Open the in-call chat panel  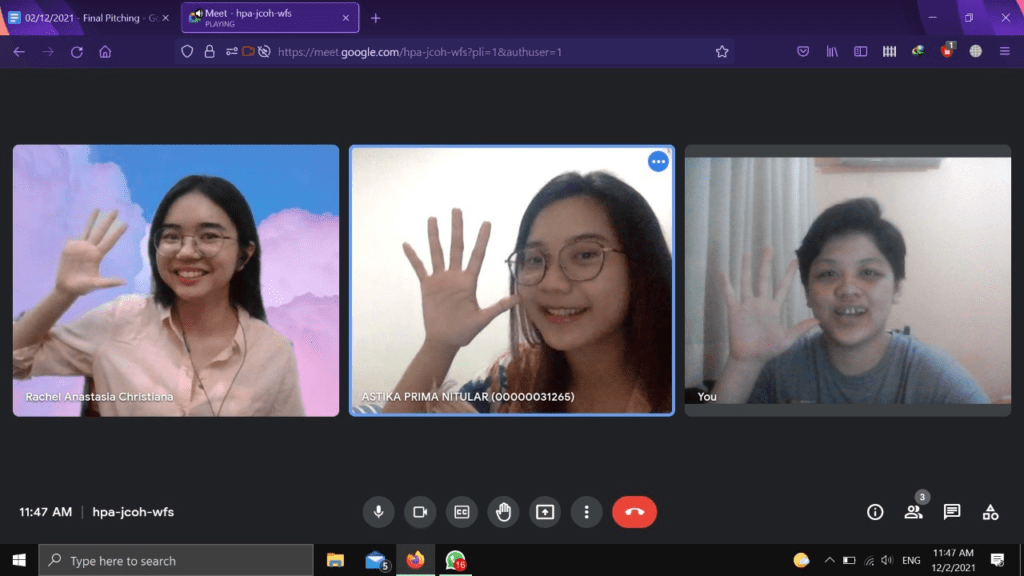pyautogui.click(x=952, y=512)
